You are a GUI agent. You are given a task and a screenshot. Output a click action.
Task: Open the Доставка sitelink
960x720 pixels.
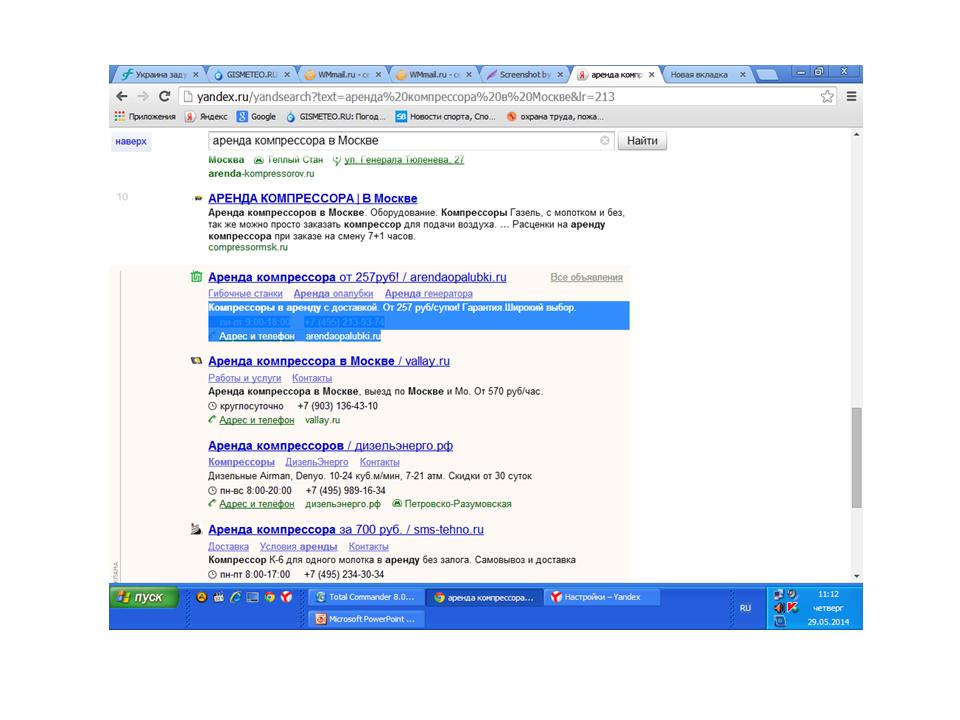coord(228,547)
